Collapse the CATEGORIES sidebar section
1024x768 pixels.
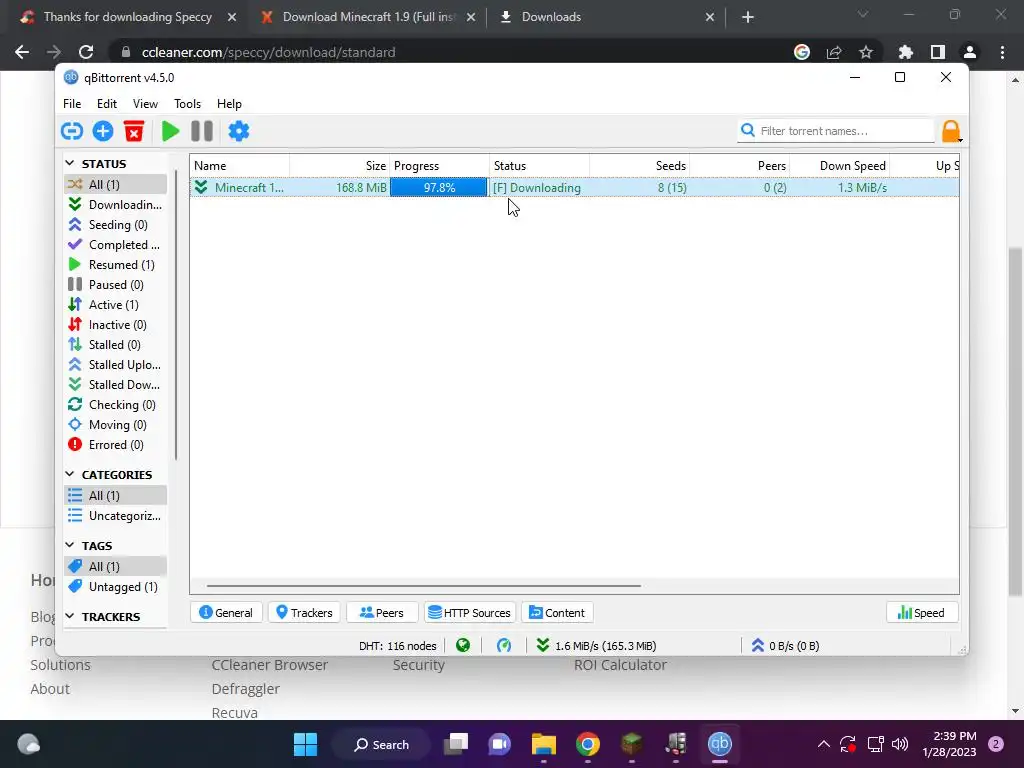point(70,474)
